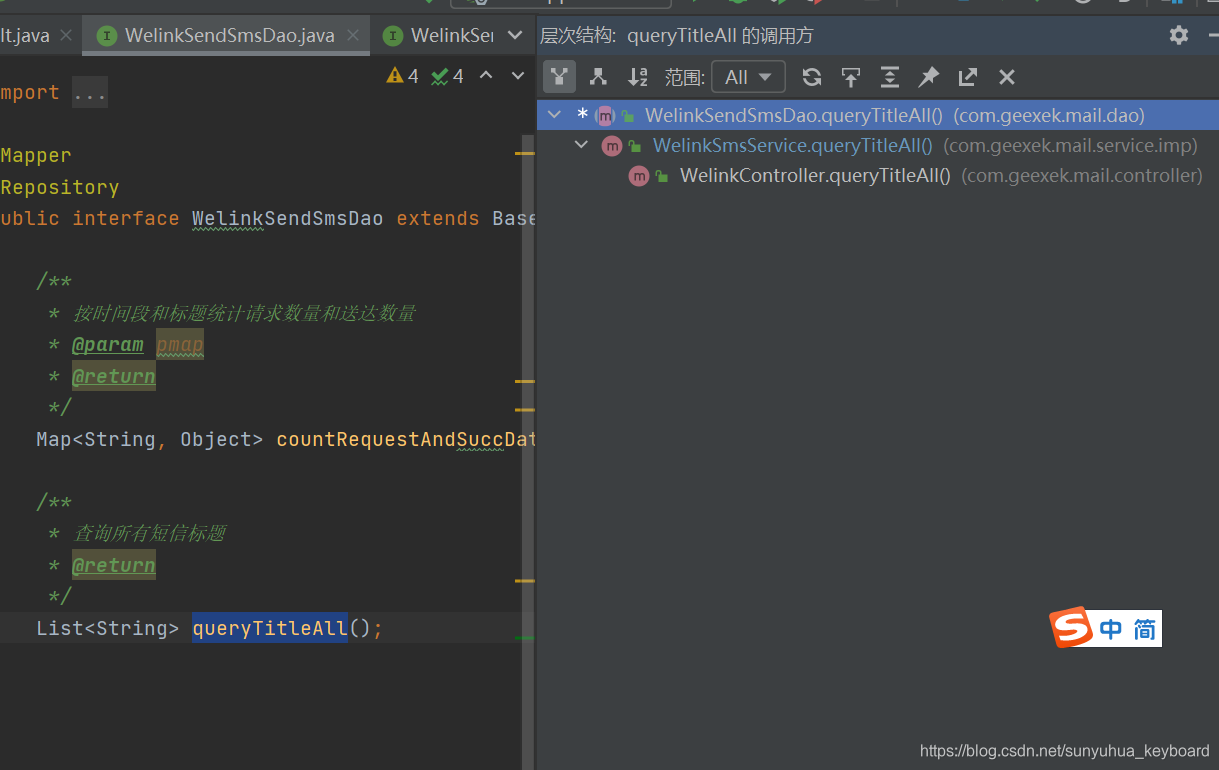Close the WelinkSendSmsDao.java tab
1219x770 pixels.
tap(353, 36)
